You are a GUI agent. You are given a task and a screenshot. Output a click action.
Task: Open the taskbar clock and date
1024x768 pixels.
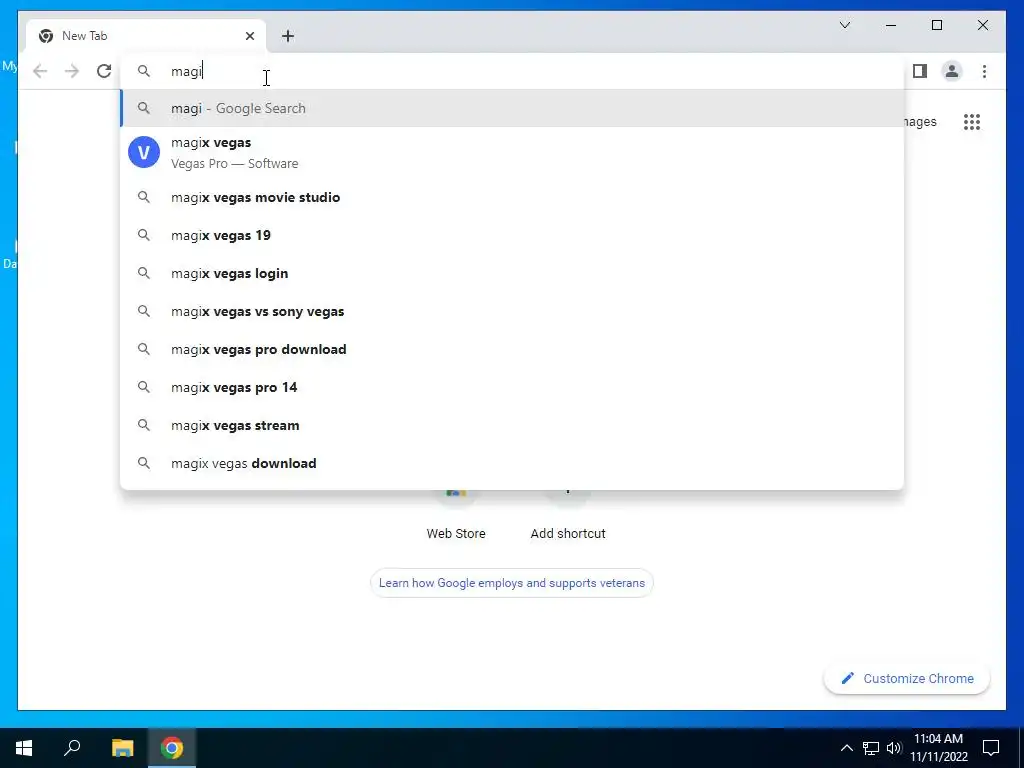coord(939,748)
